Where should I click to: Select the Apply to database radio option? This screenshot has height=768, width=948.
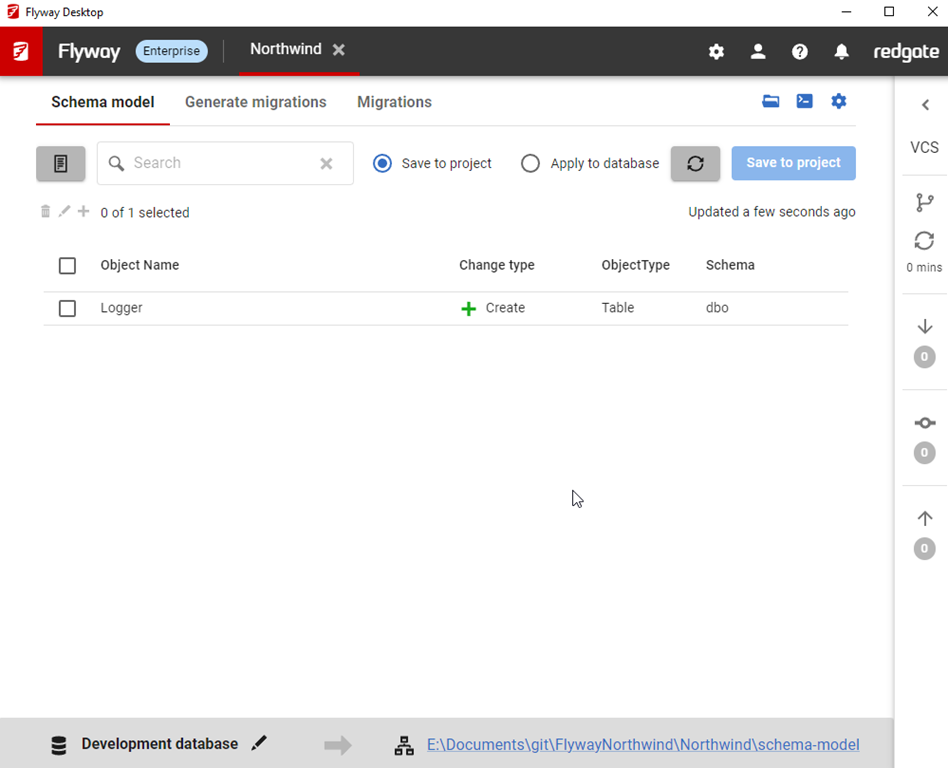pos(531,163)
